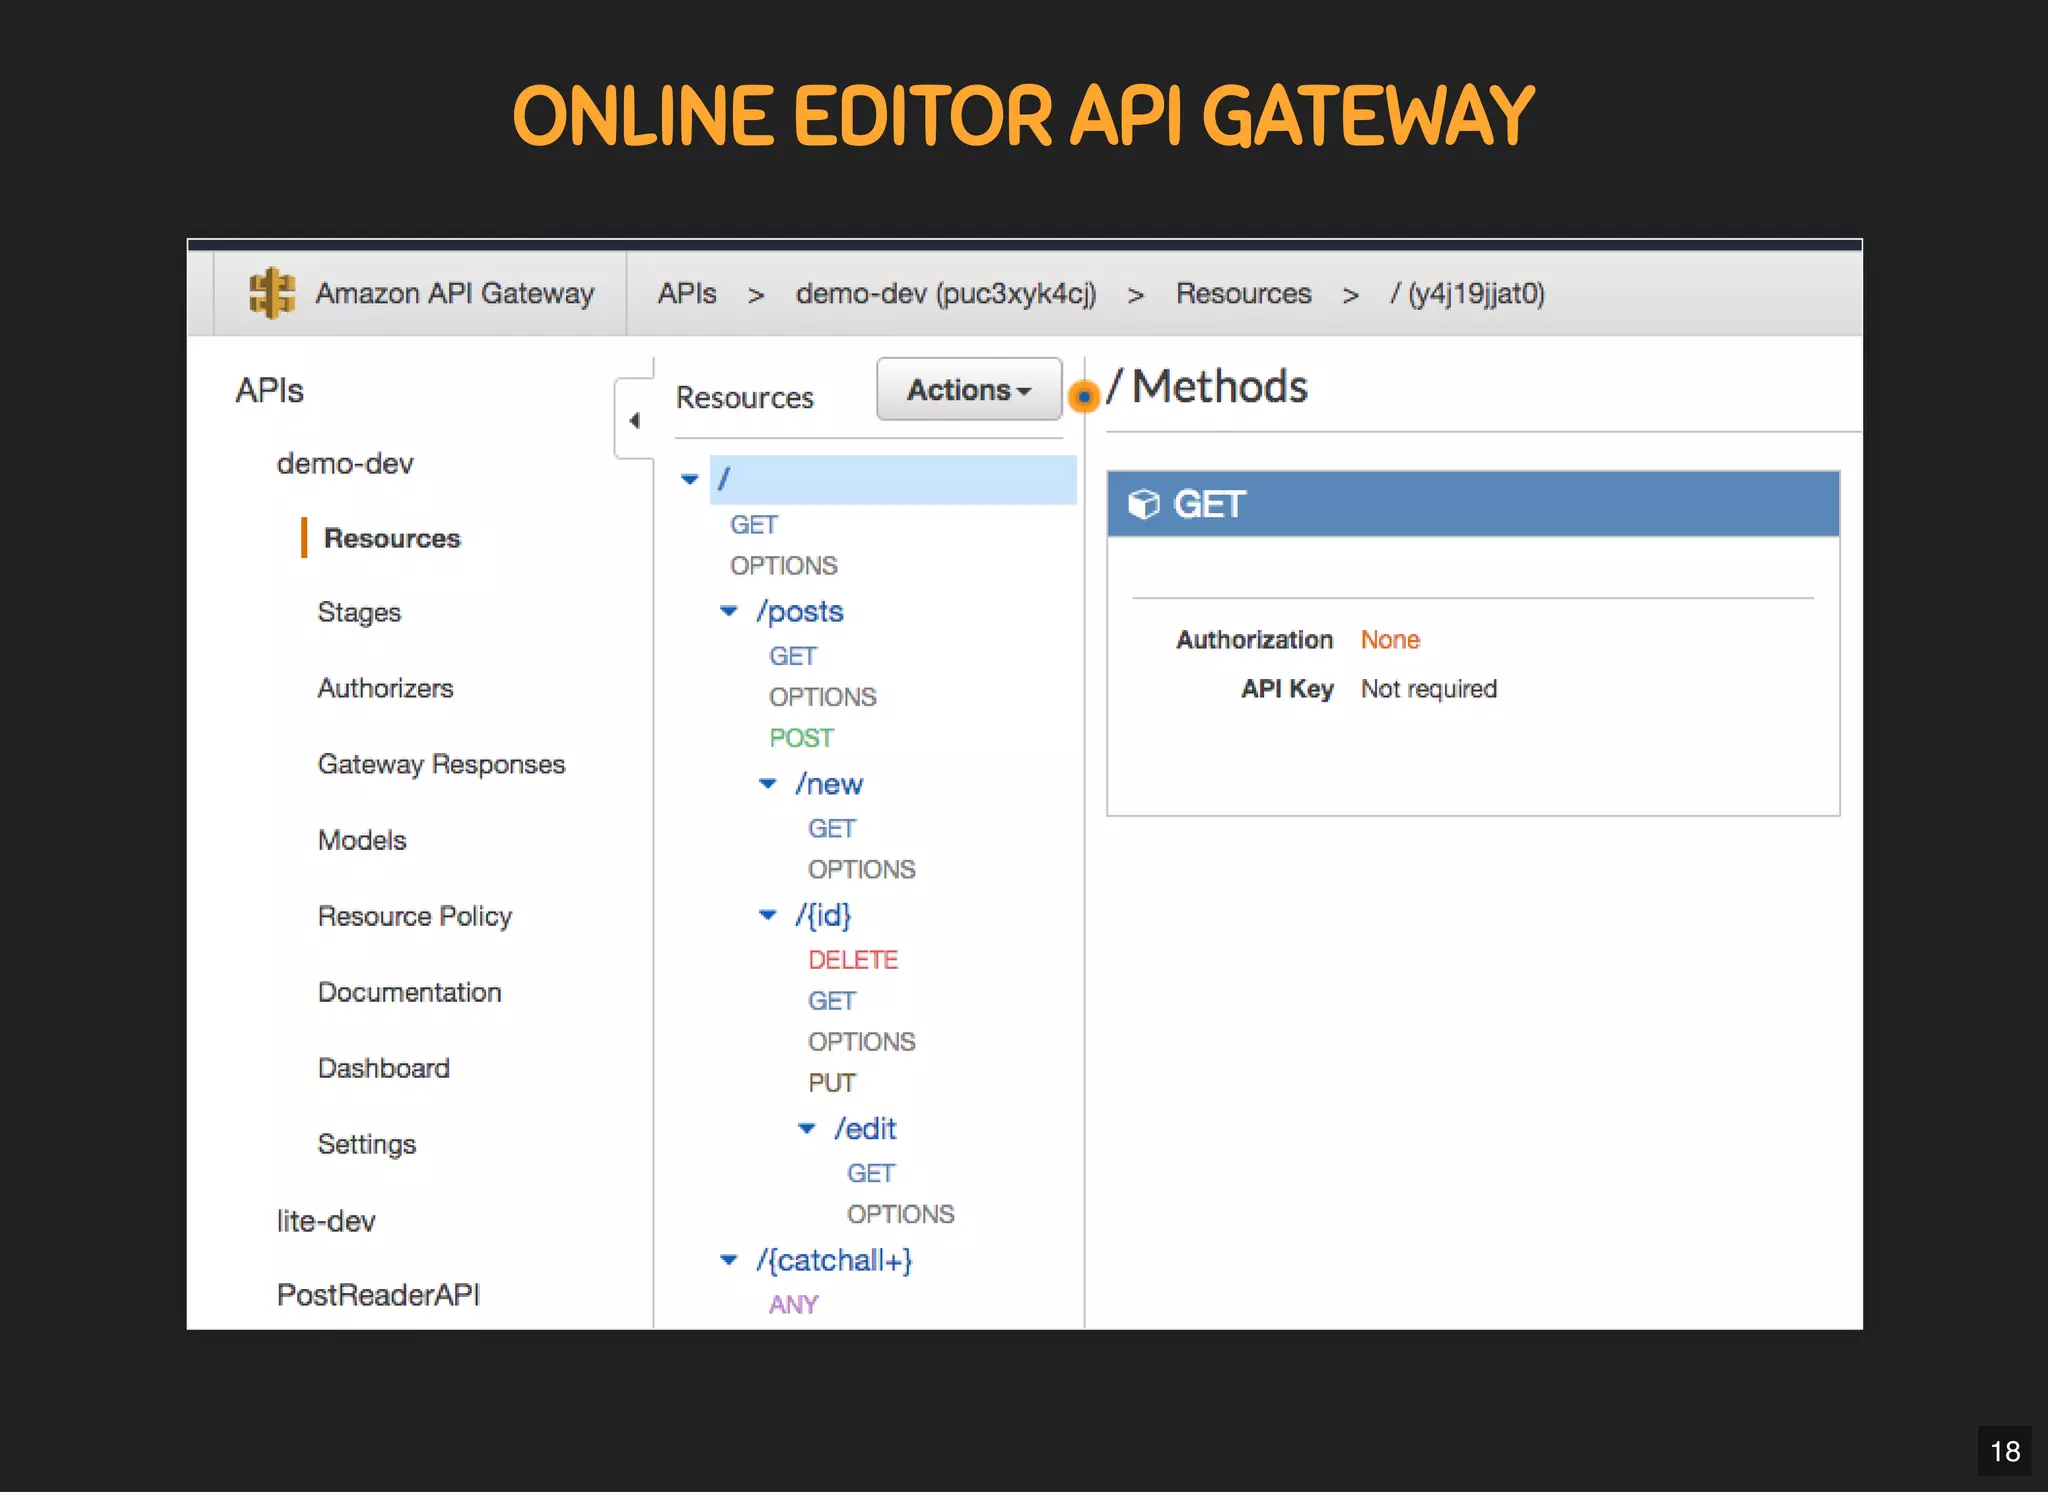The image size is (2048, 1493).
Task: Open demo-dev (puc3xyk4cj) breadcrumb
Action: click(946, 293)
